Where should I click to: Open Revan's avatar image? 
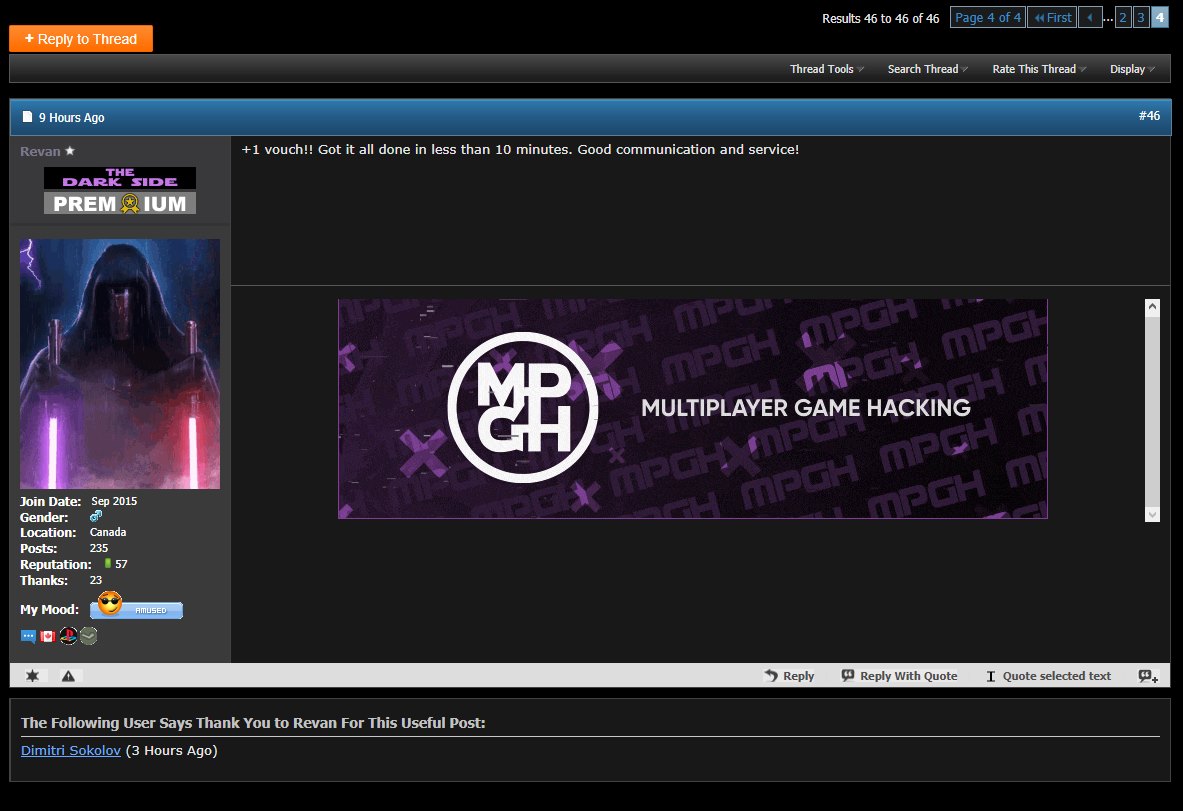(120, 364)
